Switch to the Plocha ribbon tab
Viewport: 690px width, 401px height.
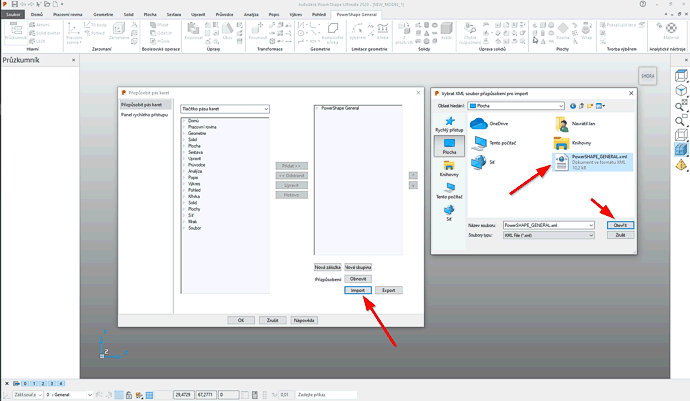pyautogui.click(x=150, y=15)
